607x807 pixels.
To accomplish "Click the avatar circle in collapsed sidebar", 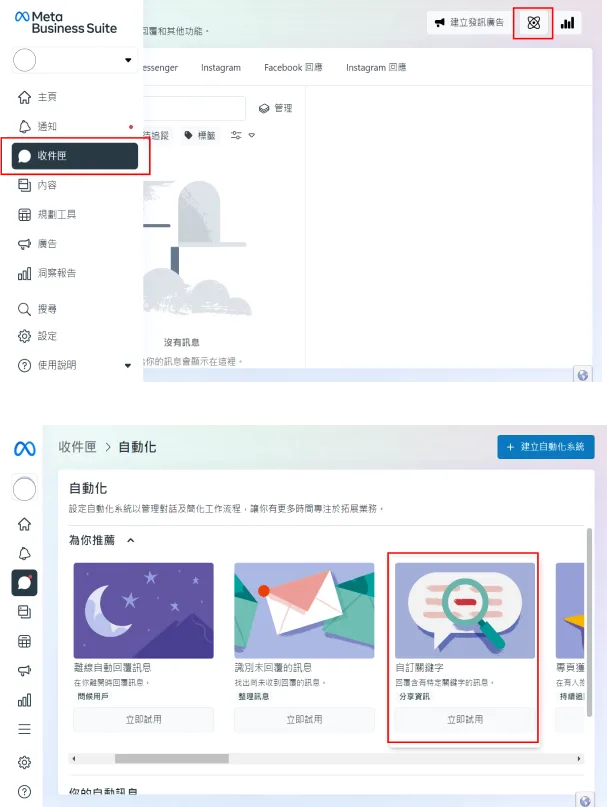I will [x=24, y=488].
